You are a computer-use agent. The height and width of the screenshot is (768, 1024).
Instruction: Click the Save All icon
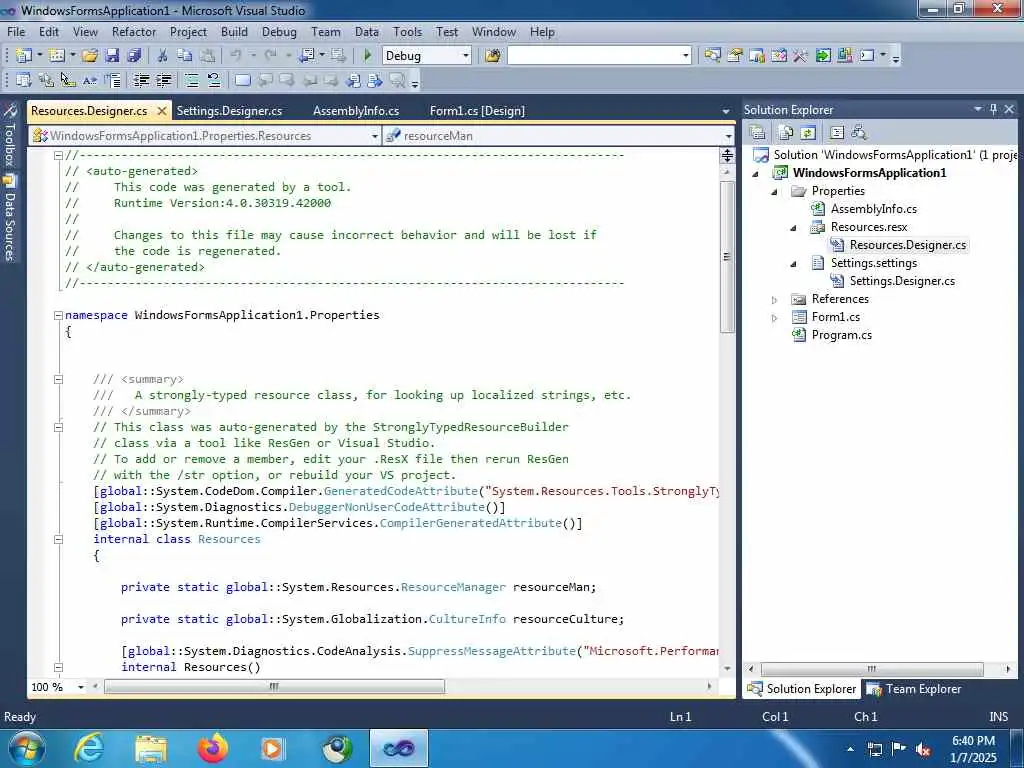coord(134,56)
